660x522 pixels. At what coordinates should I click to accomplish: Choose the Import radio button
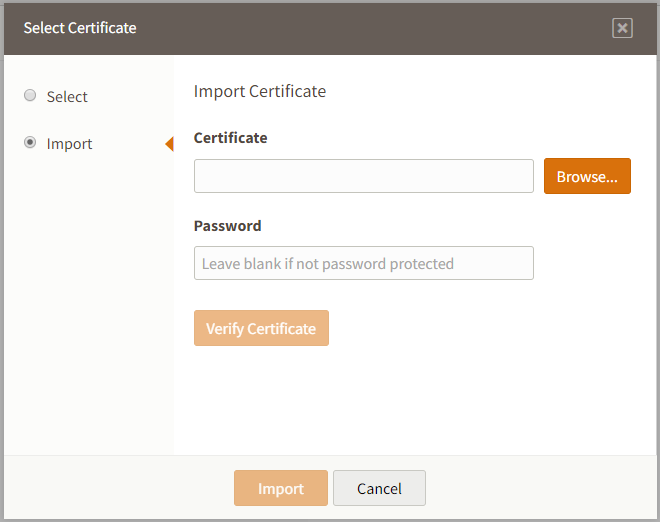coord(30,143)
